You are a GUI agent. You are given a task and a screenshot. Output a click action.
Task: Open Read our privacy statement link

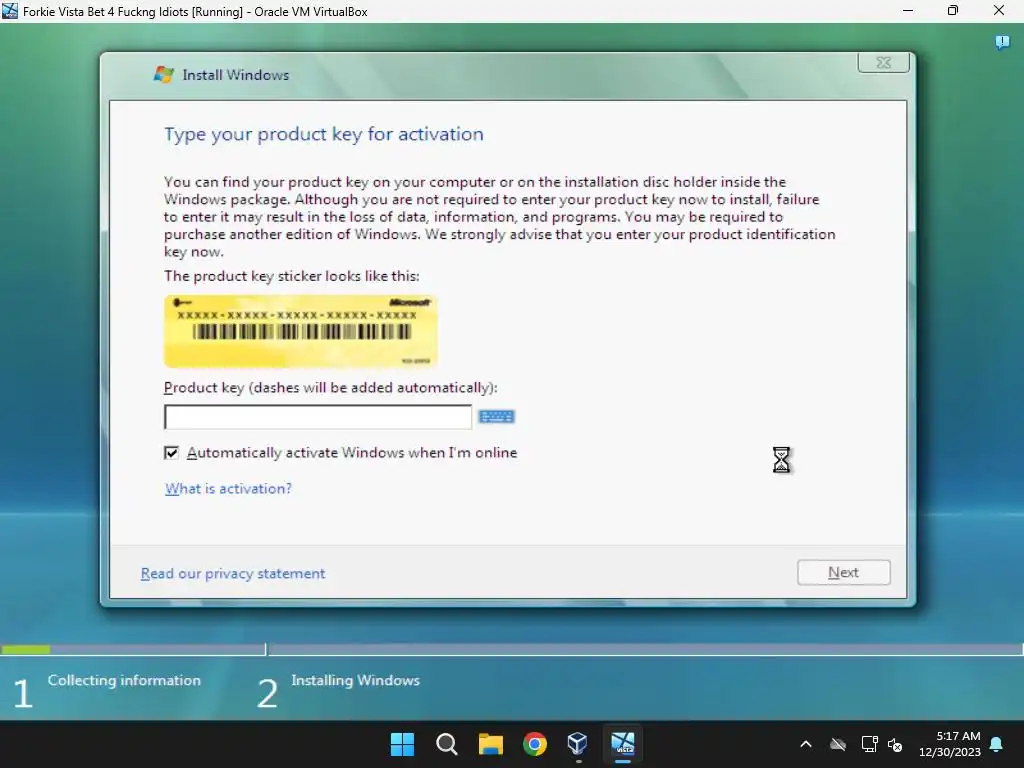click(233, 573)
